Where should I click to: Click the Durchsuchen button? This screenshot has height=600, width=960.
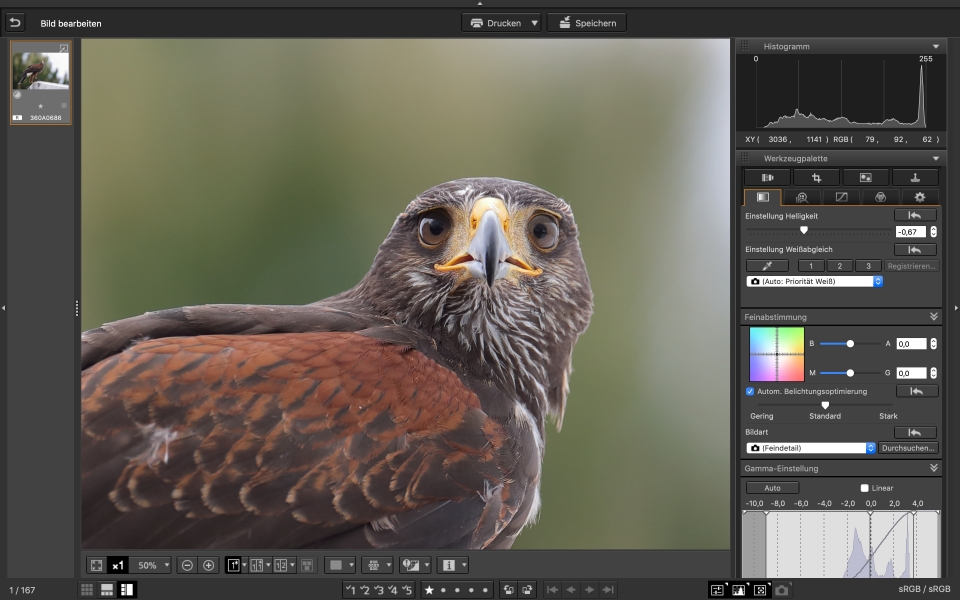909,448
